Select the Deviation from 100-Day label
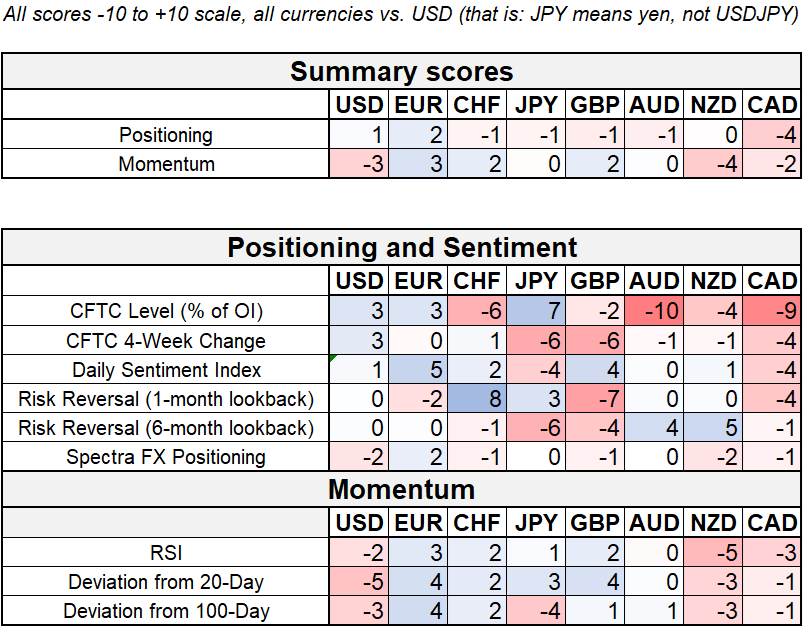Screen dimensions: 804x626 pos(166,610)
